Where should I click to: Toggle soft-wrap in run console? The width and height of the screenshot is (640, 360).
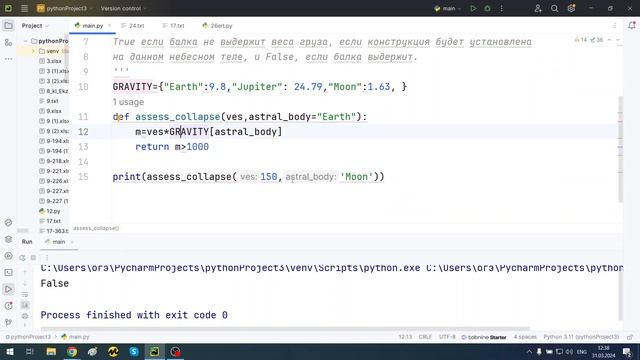pos(25,295)
